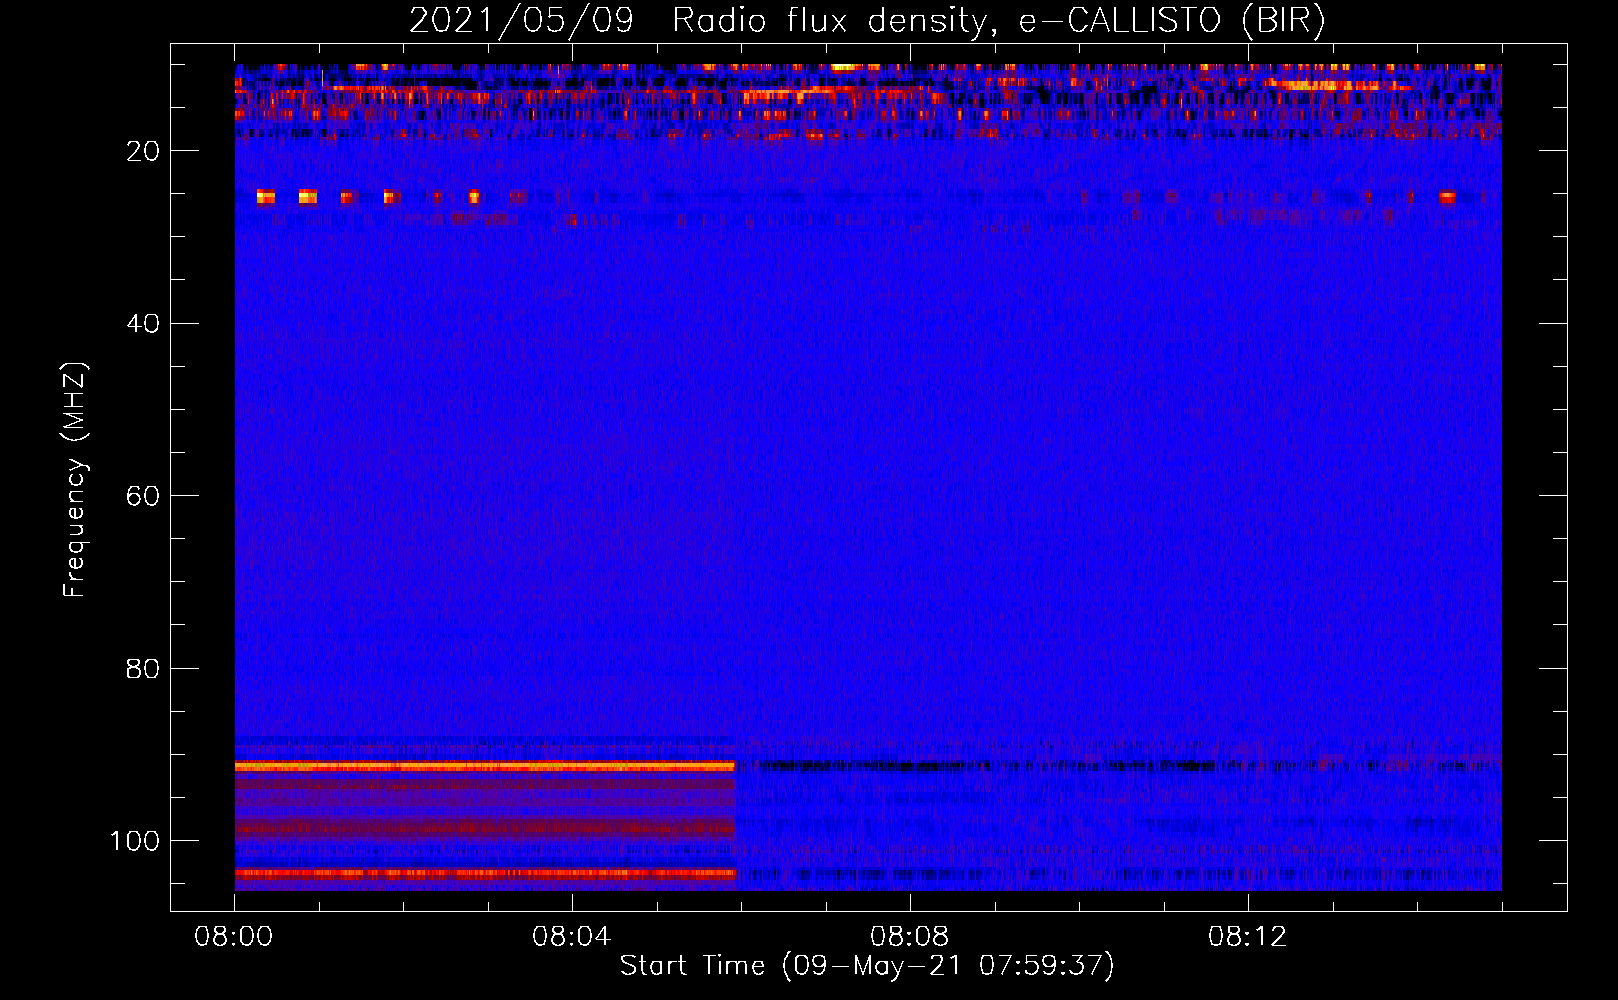Screen dimensions: 1618x1000
Task: Click the 'Start Time (09-May-21 07:59:37)' label
Action: 867,966
